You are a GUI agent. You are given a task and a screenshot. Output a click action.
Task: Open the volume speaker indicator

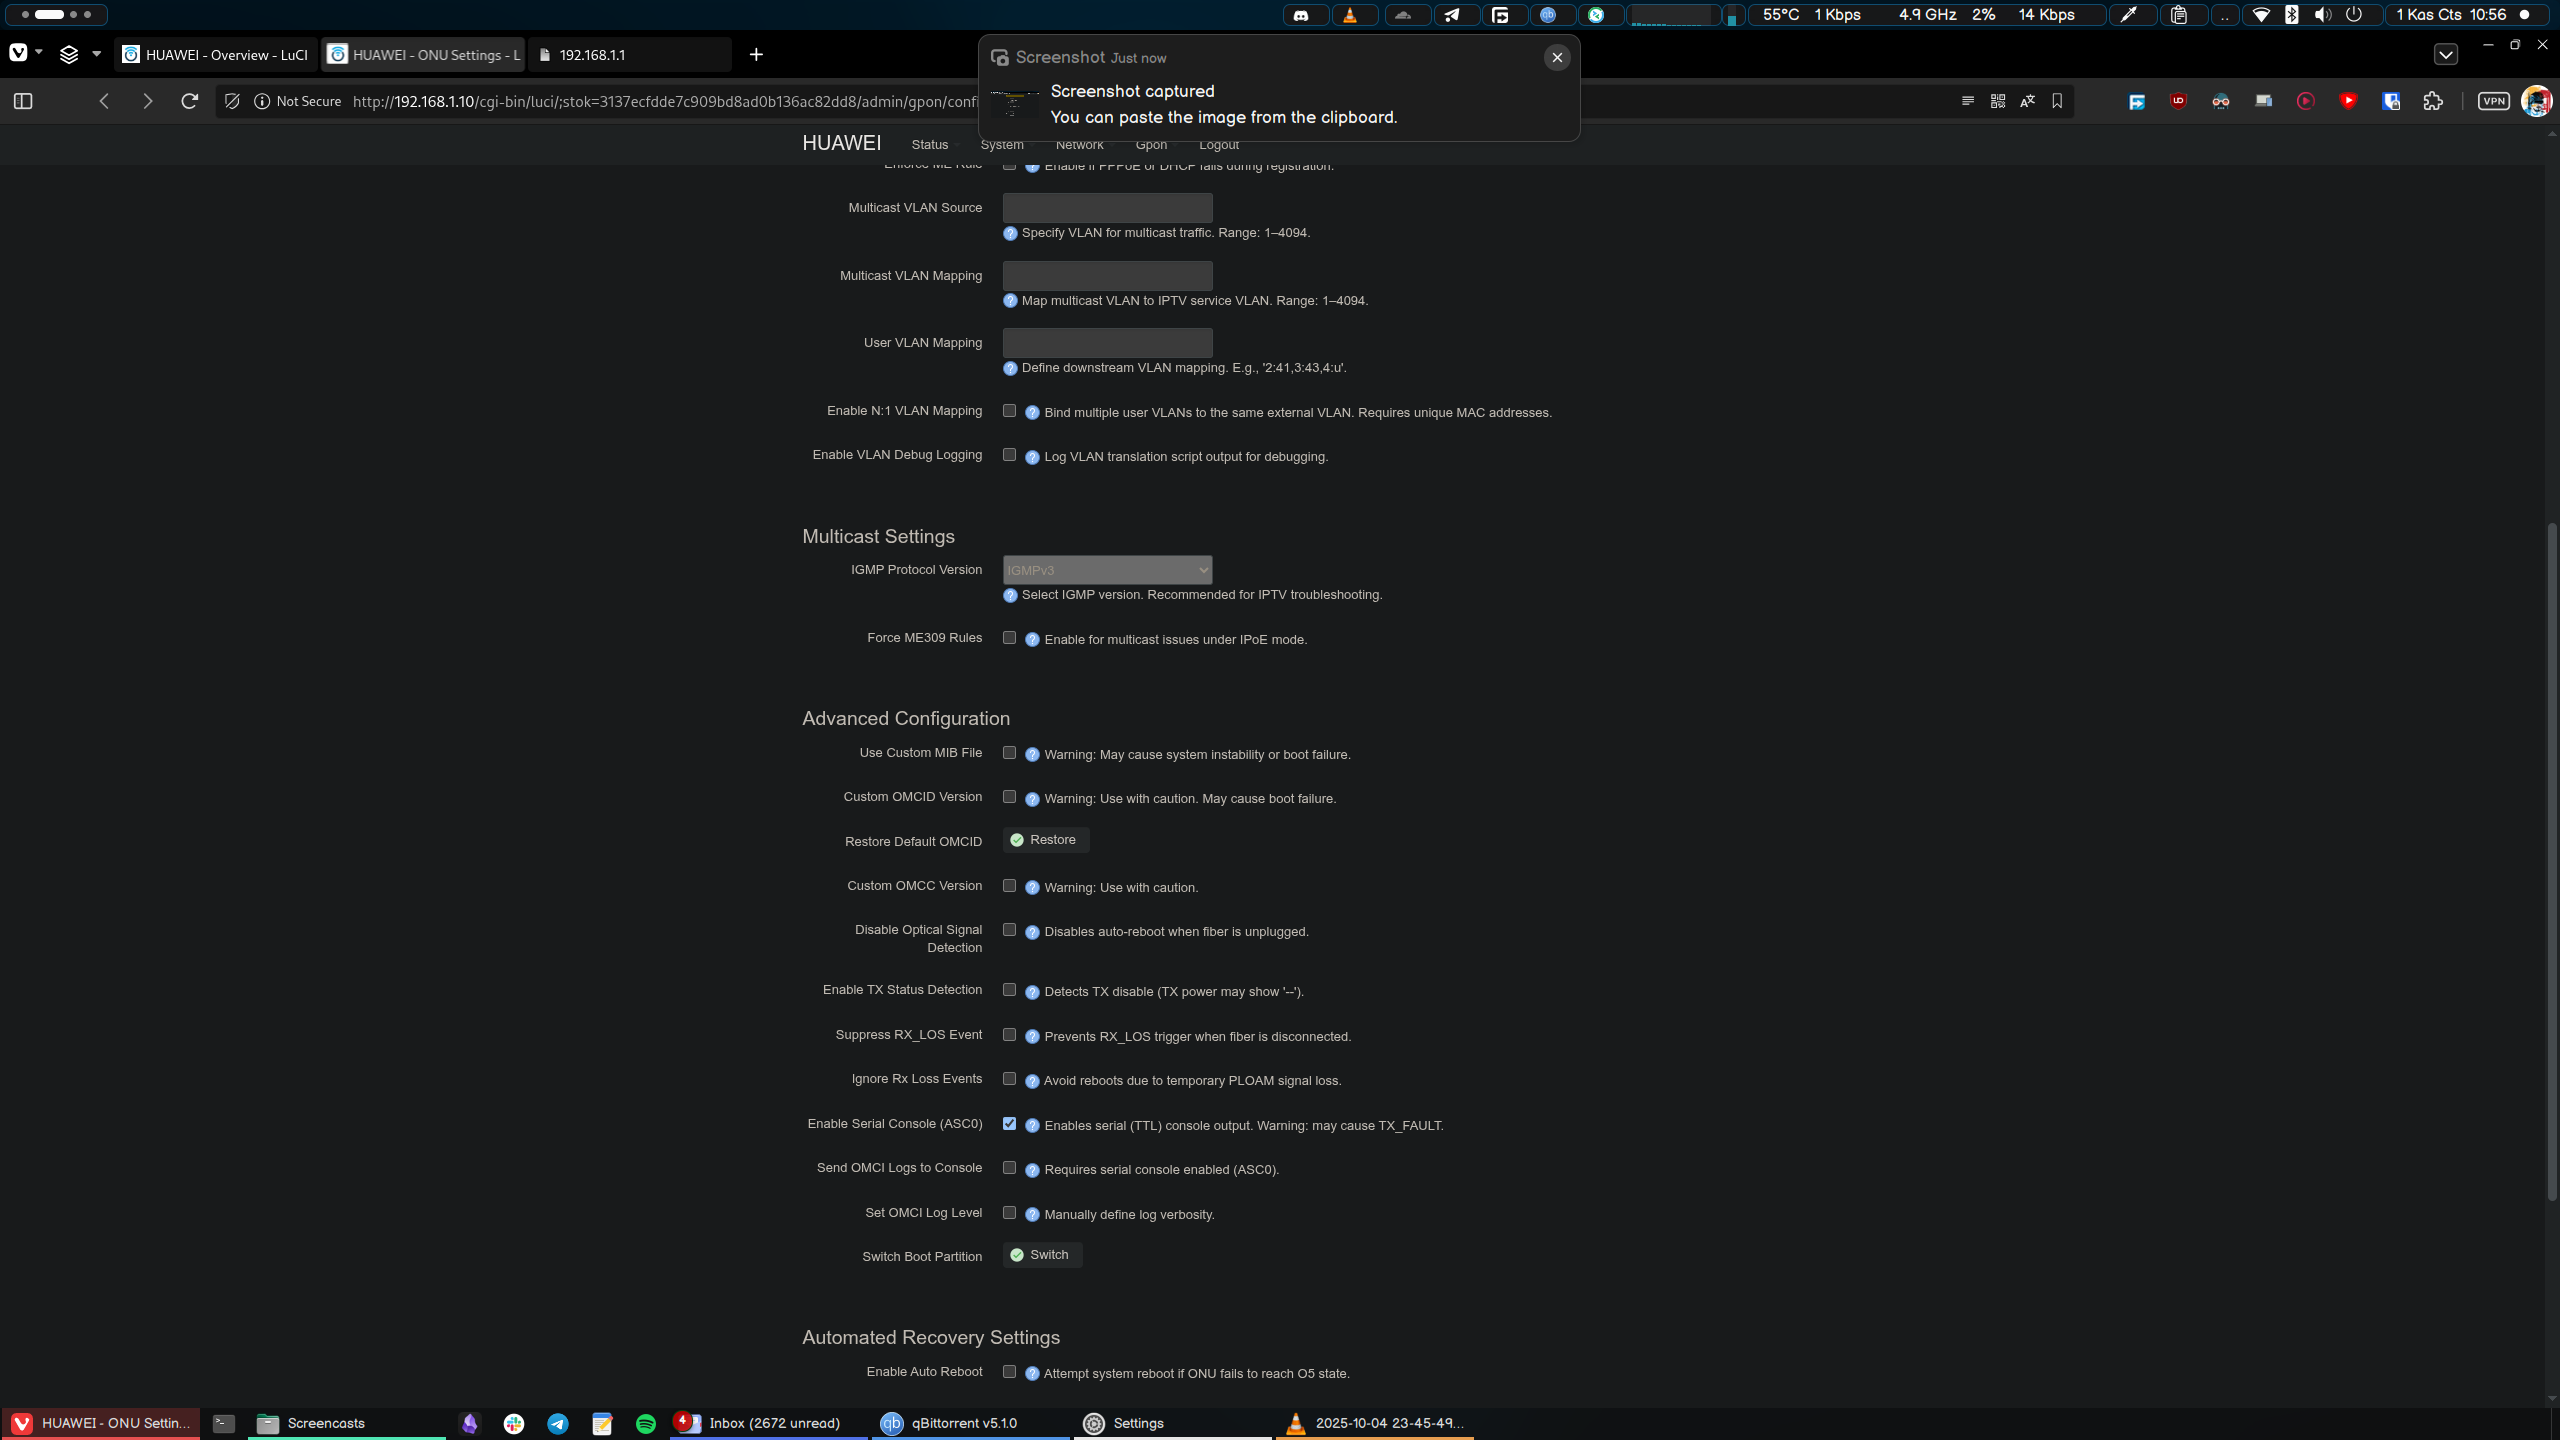(2323, 15)
